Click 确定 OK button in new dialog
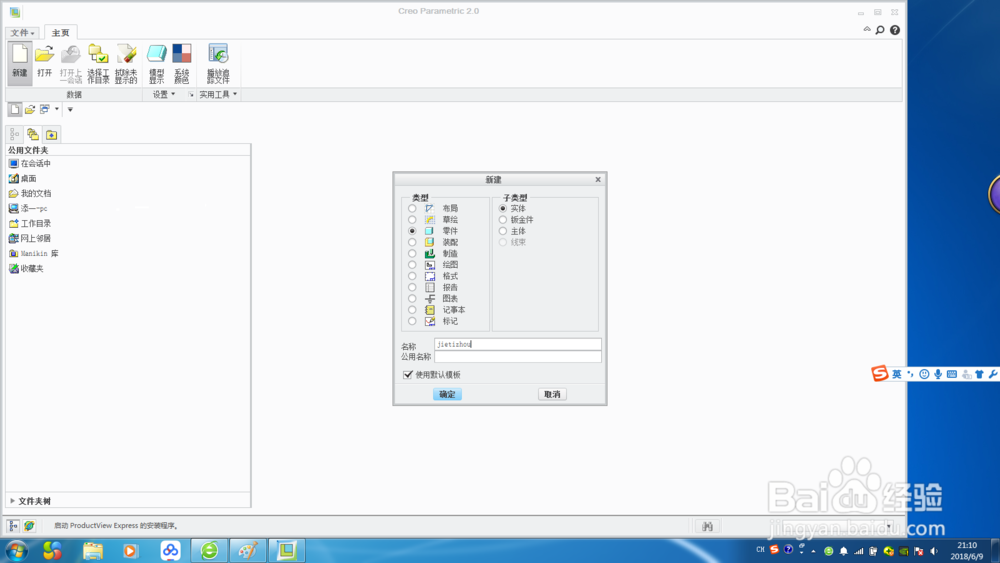This screenshot has width=1000, height=563. click(x=447, y=394)
